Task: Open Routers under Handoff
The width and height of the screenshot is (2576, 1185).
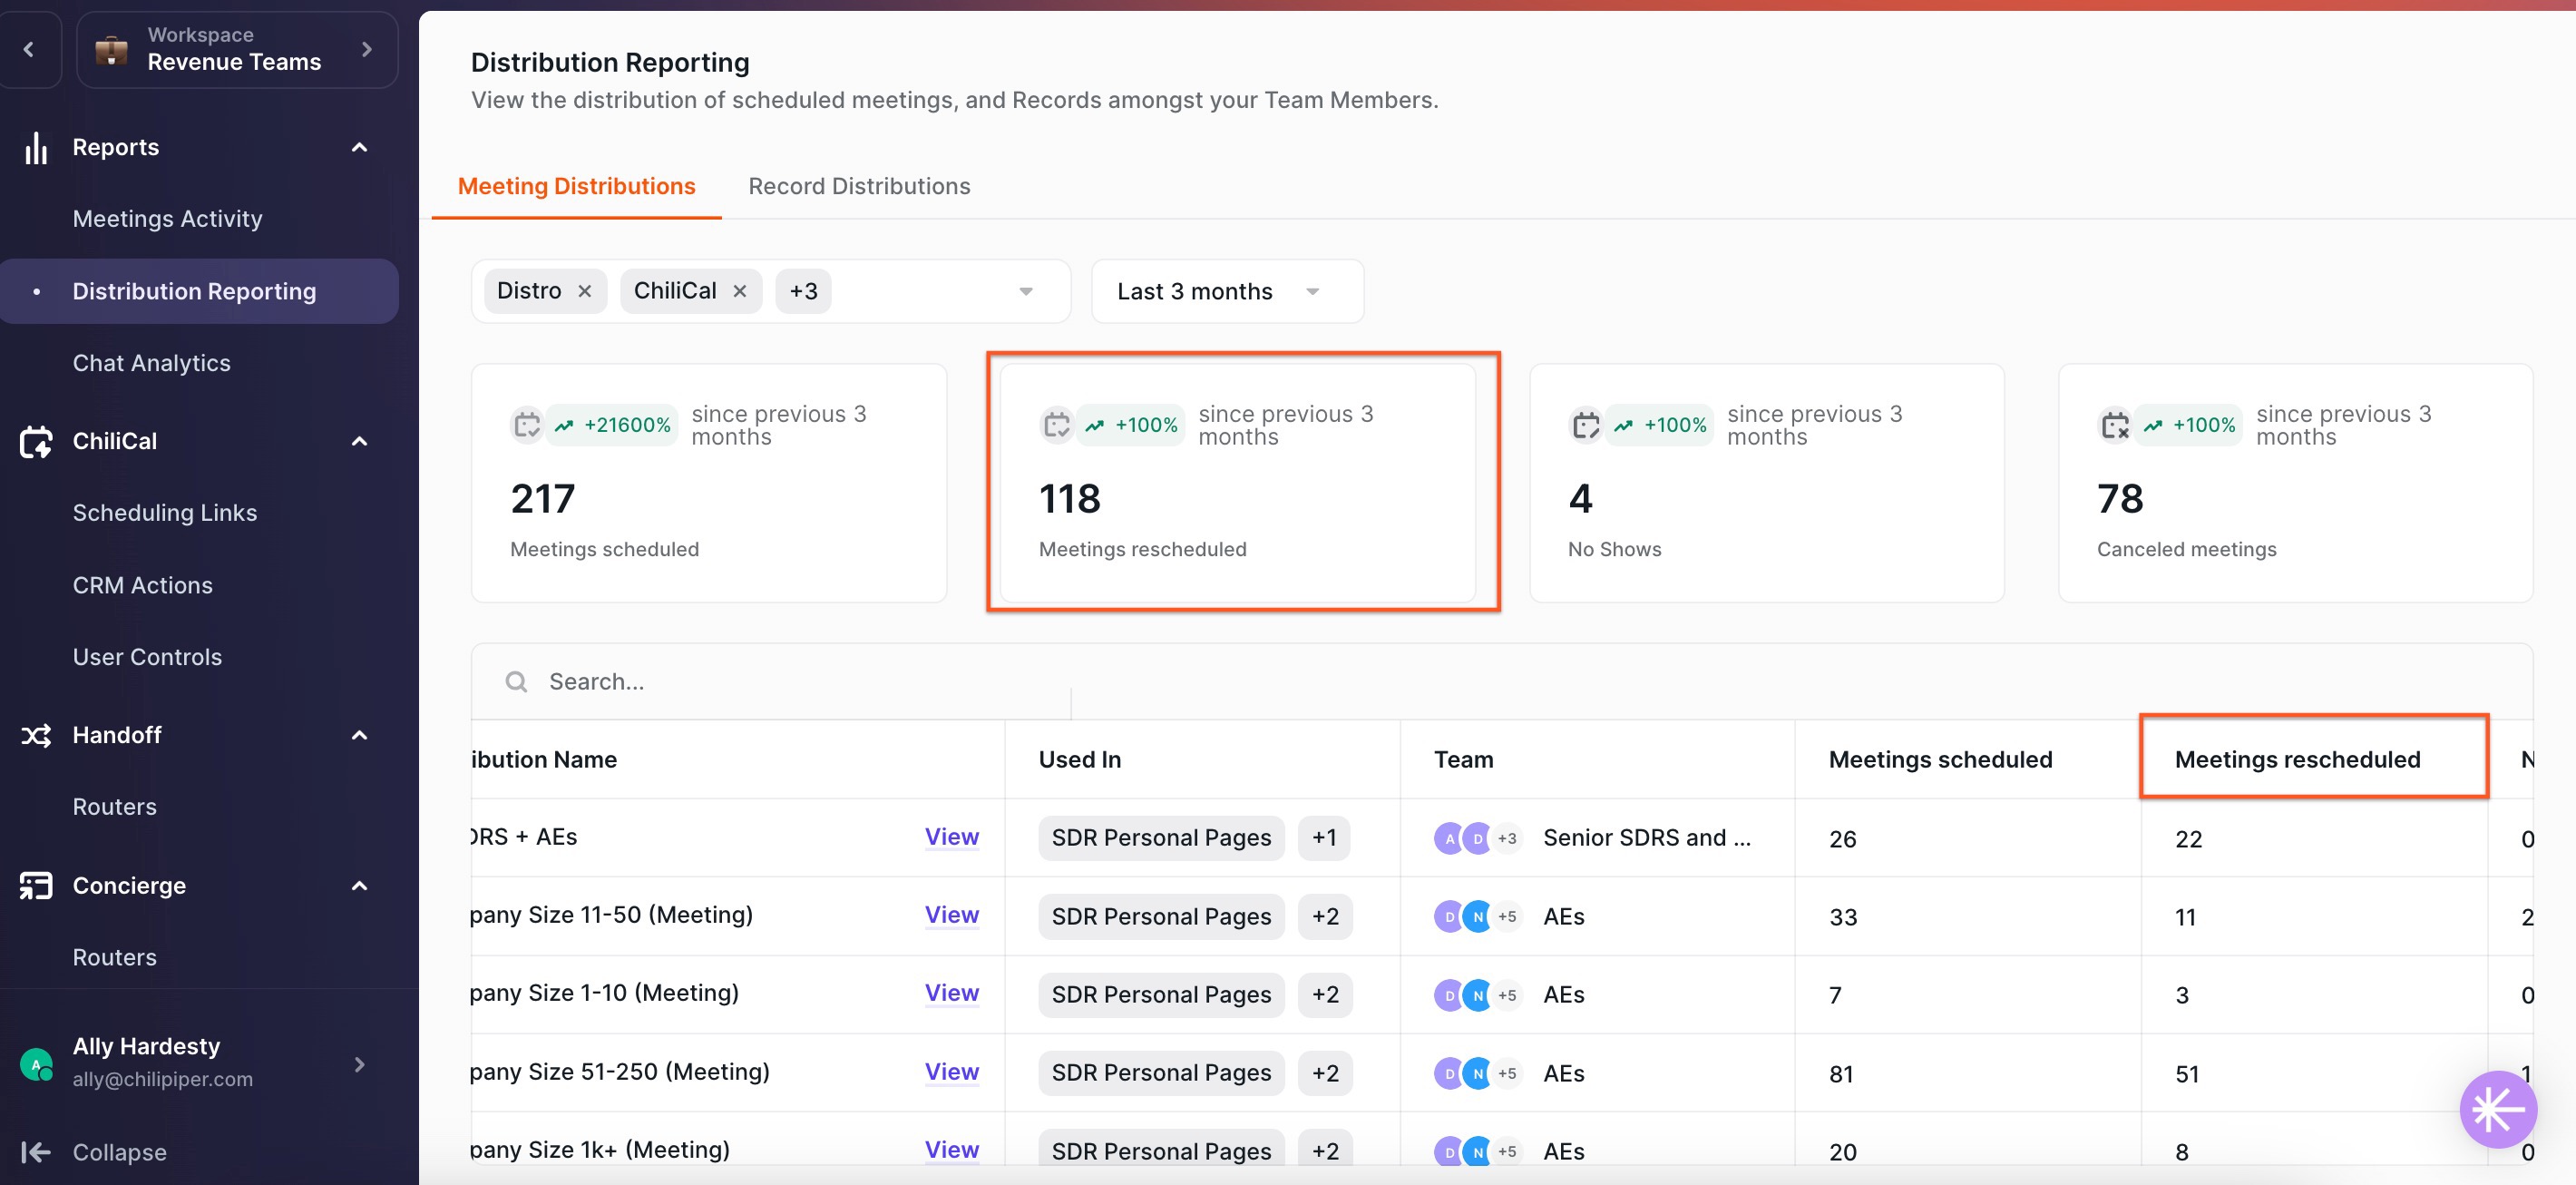Action: point(114,807)
